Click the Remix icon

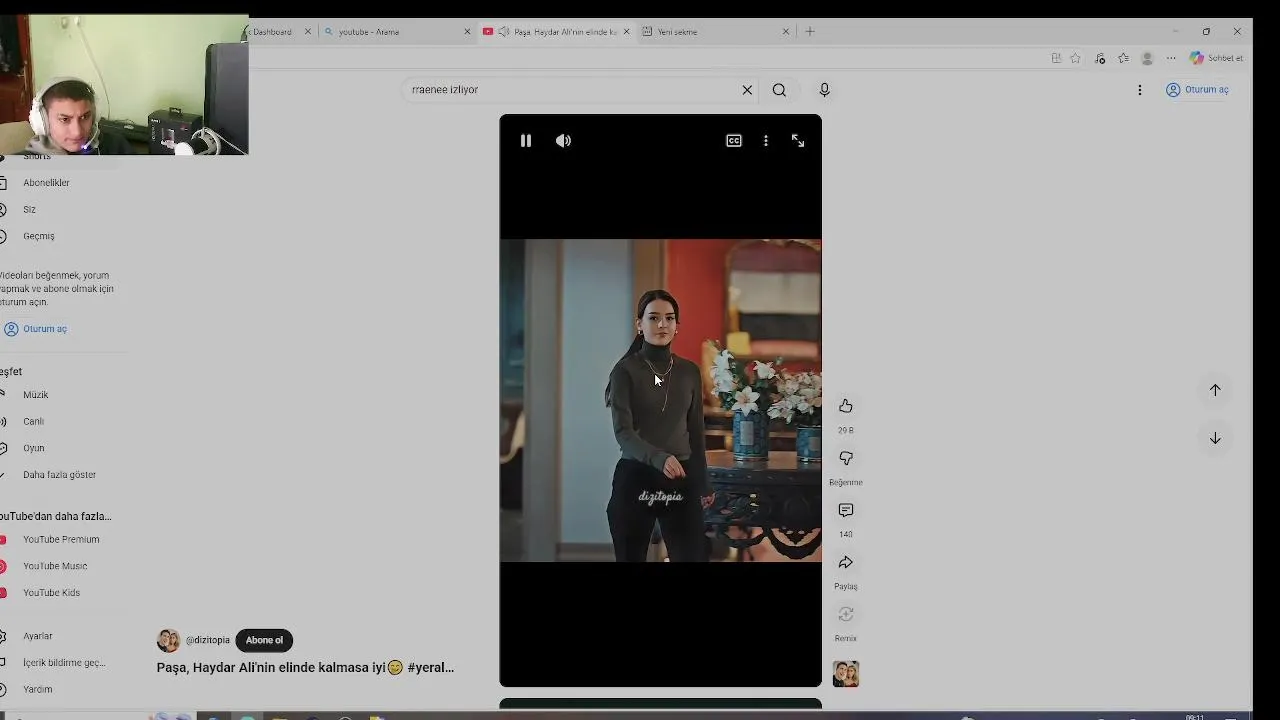coord(846,614)
